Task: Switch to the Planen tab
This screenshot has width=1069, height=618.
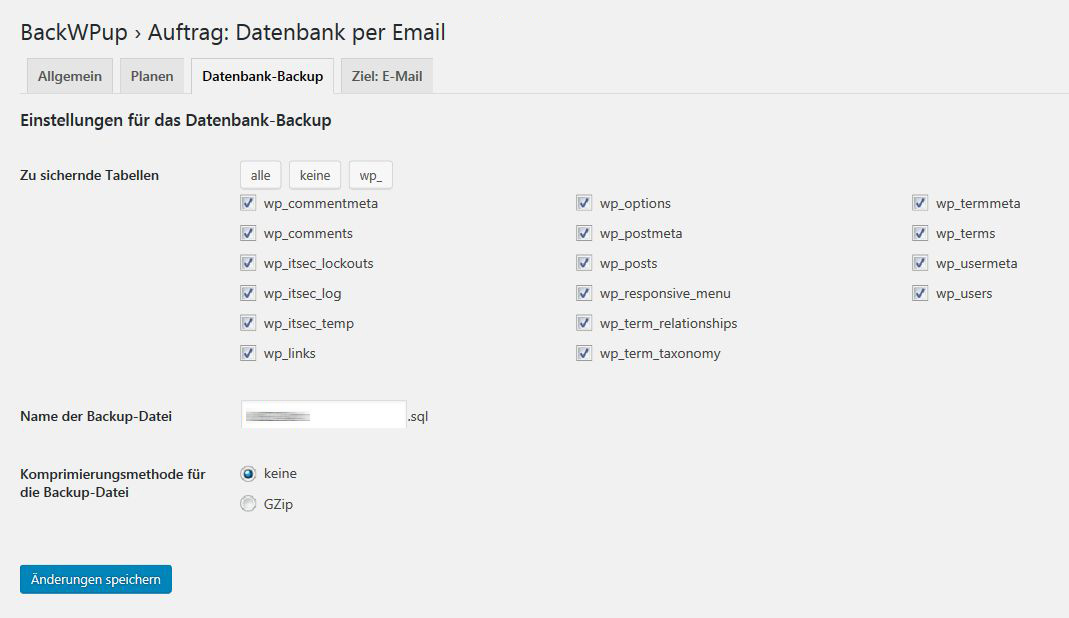Action: (x=152, y=76)
